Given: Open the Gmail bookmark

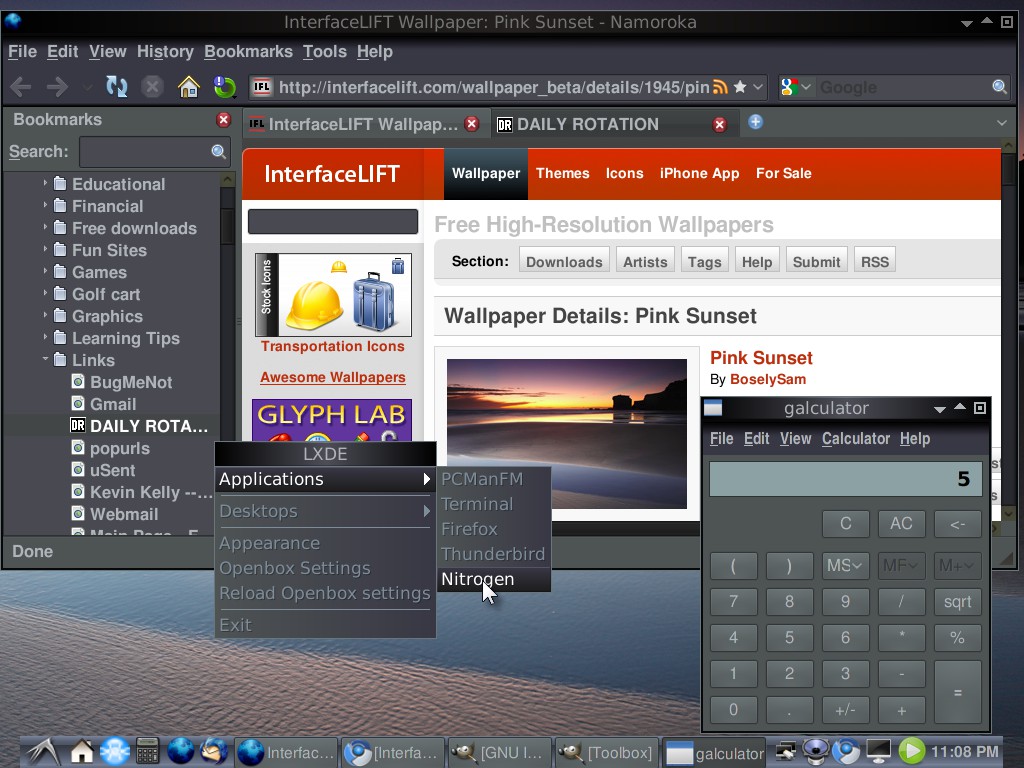Looking at the screenshot, I should (113, 404).
